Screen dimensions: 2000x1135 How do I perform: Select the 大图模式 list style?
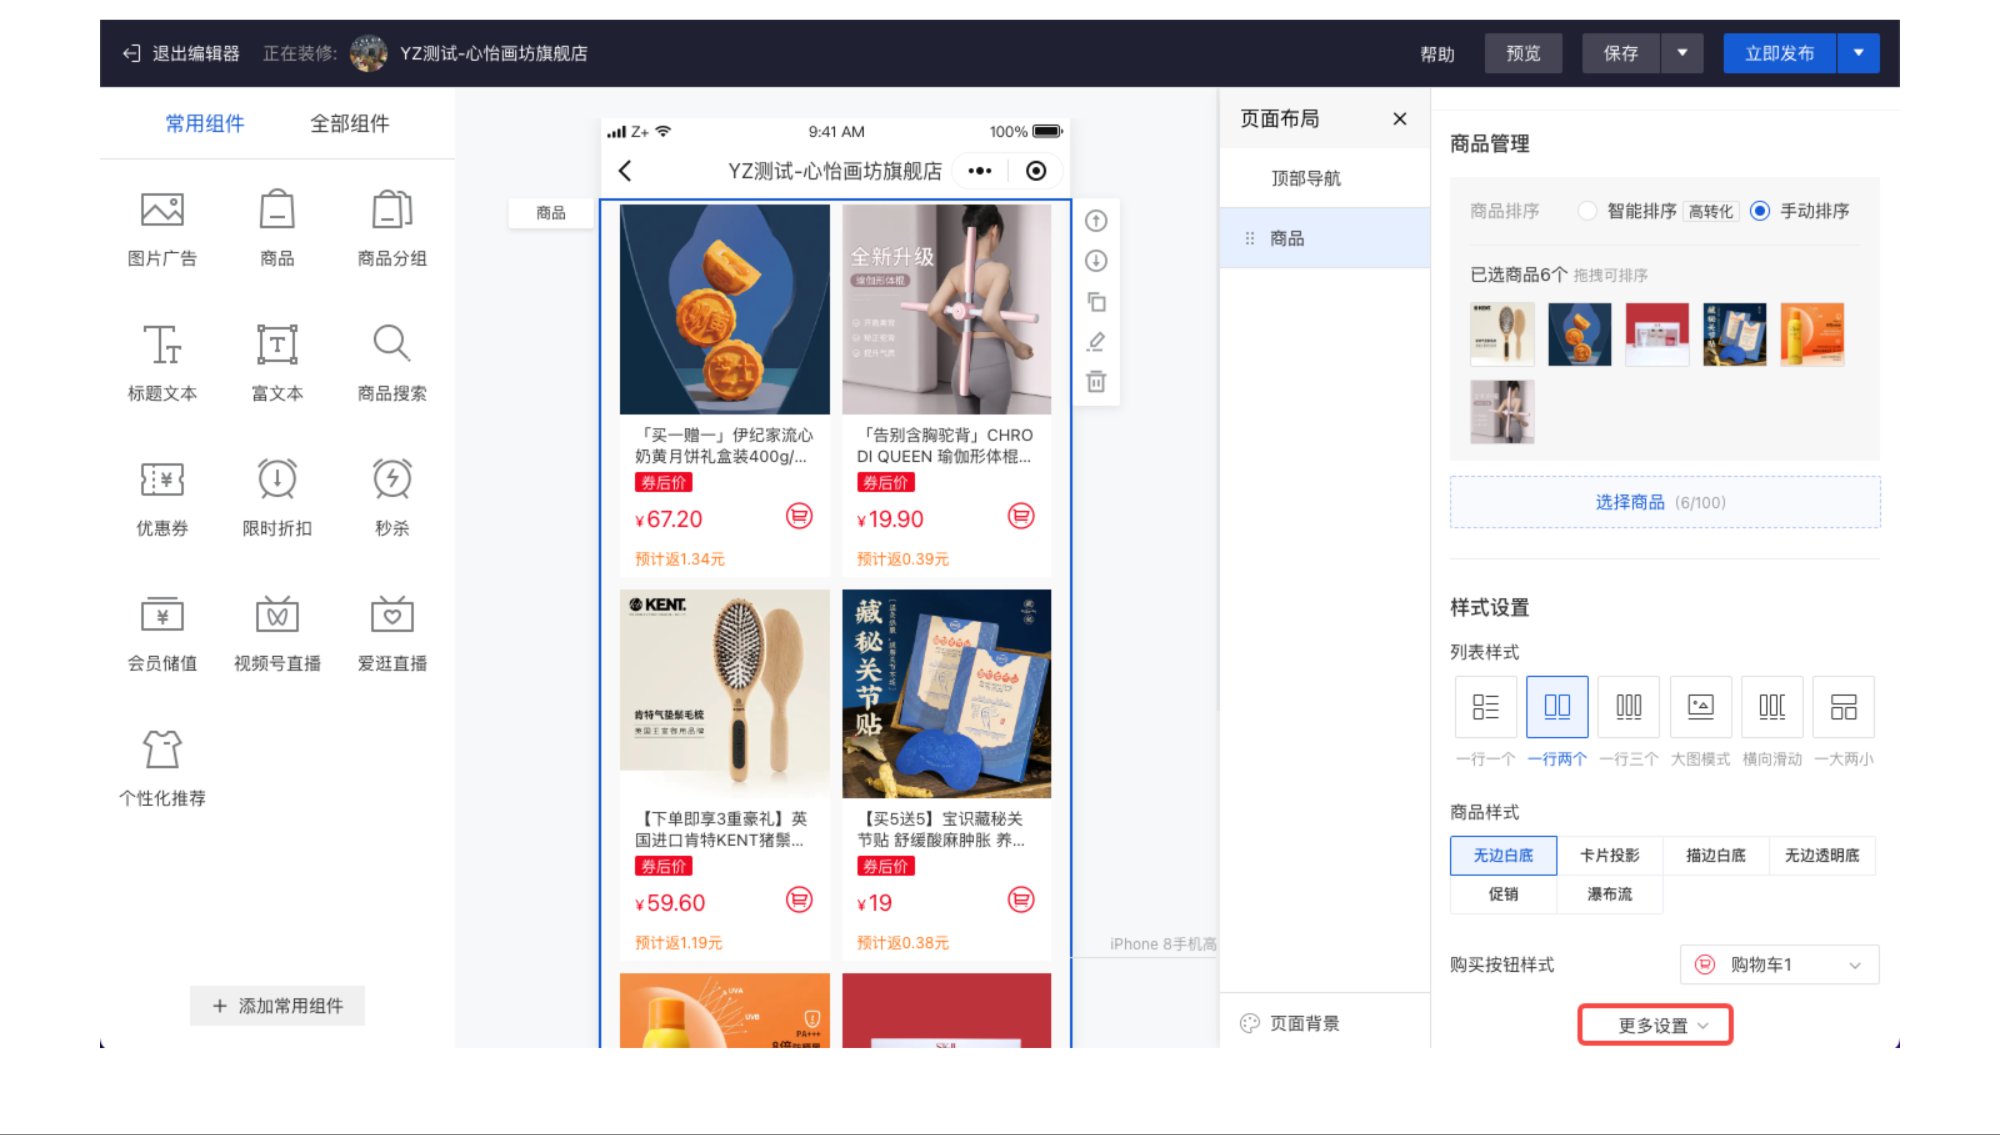click(x=1700, y=706)
